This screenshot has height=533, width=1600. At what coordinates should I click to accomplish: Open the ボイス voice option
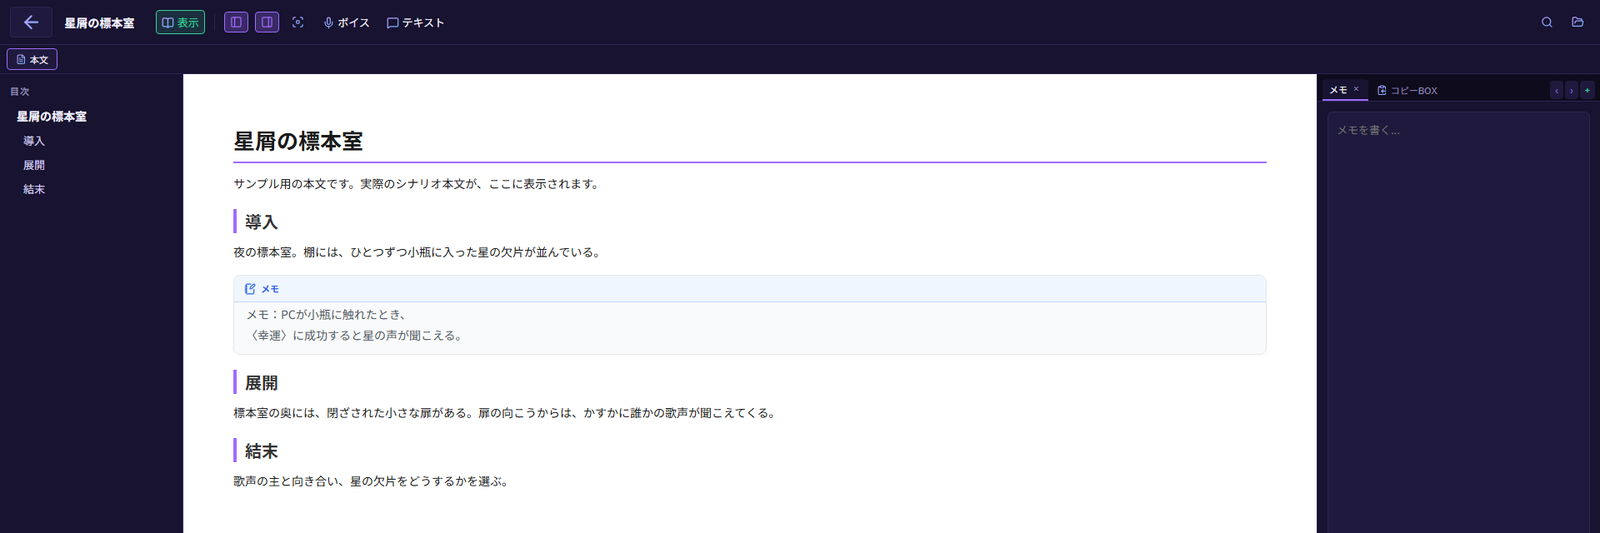point(346,22)
